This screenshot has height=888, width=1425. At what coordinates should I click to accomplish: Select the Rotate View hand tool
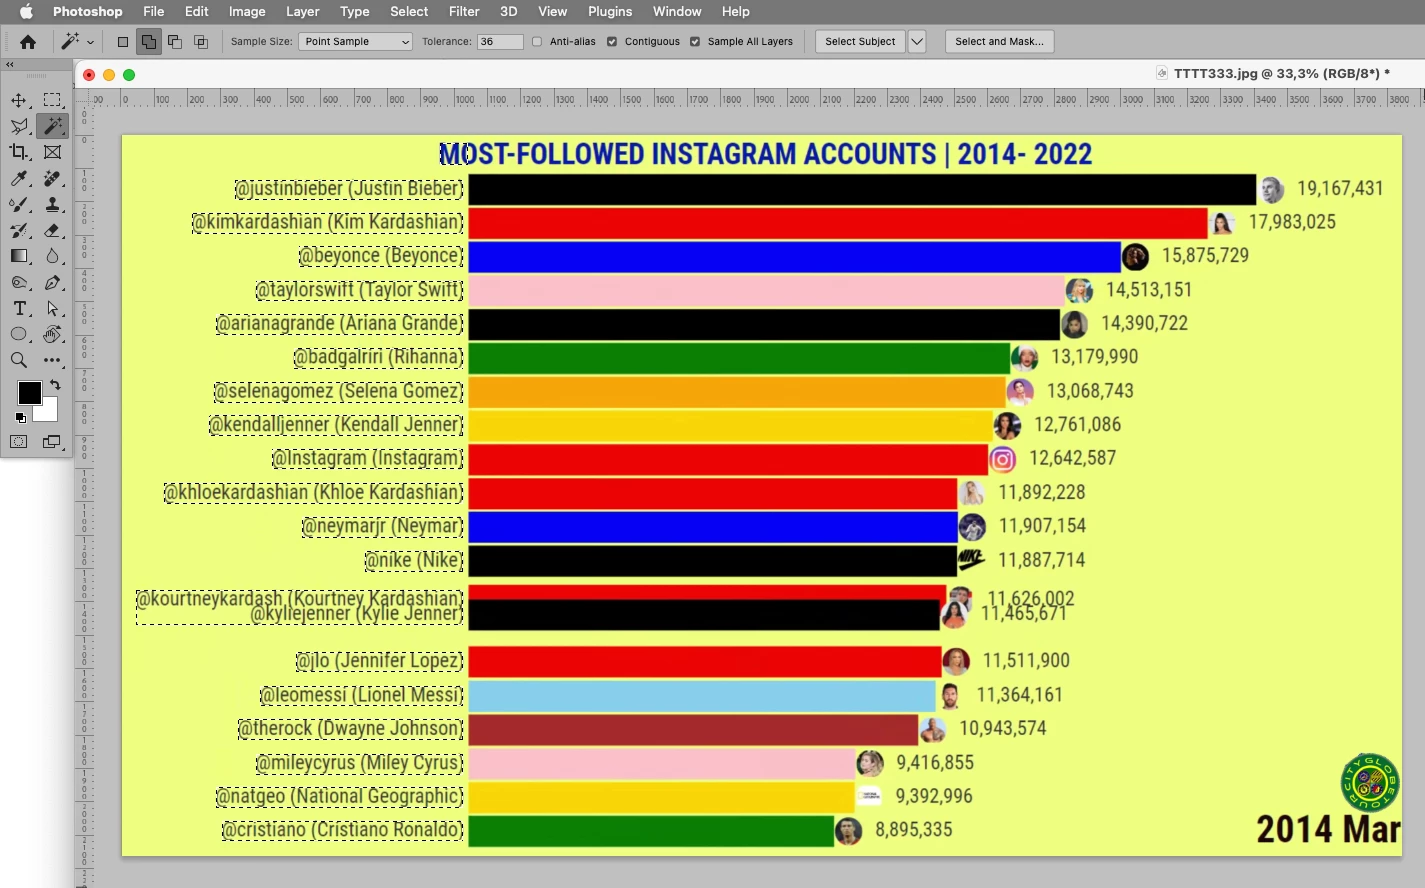point(53,334)
